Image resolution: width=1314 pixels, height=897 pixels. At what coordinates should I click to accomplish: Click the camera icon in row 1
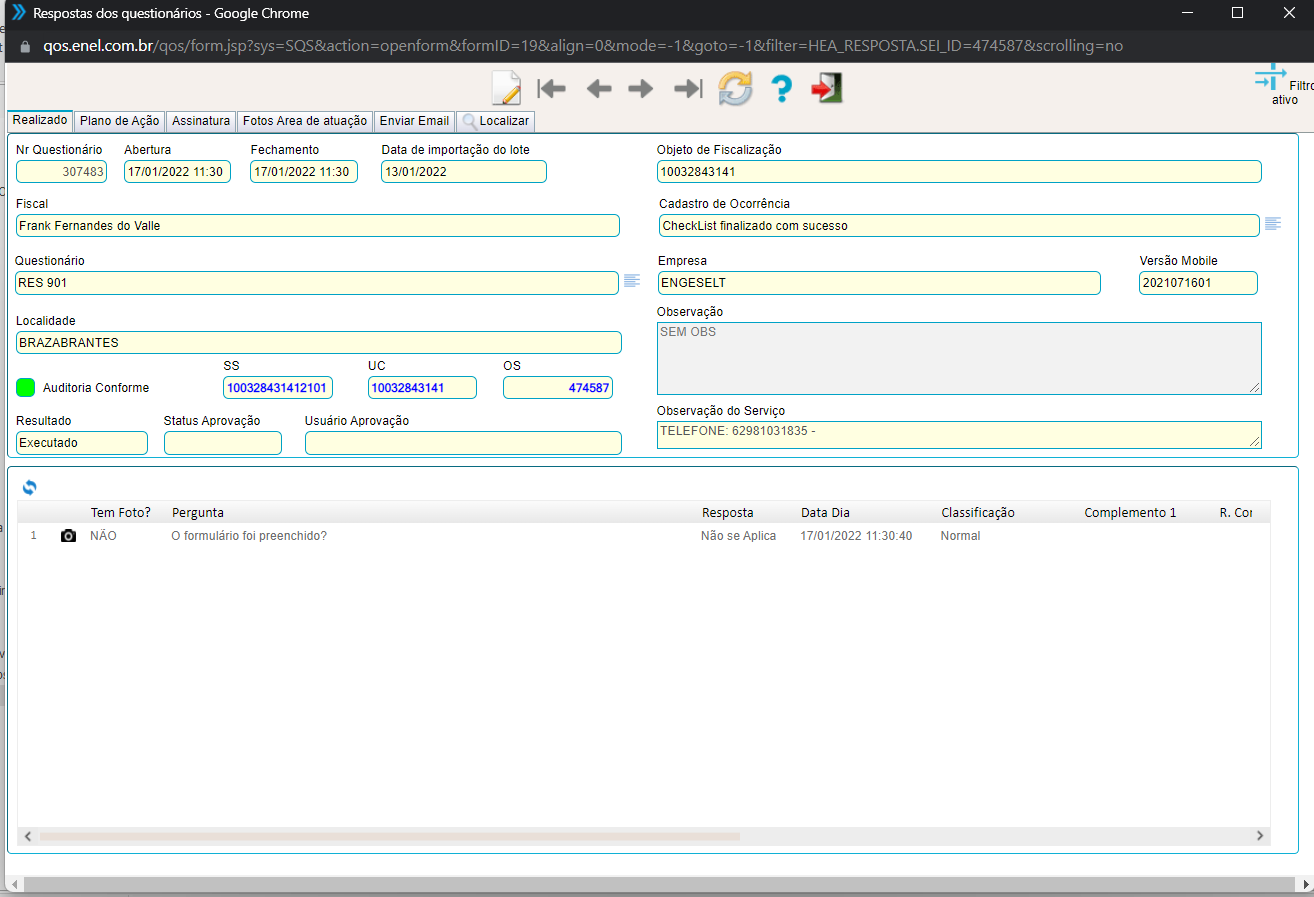(68, 536)
